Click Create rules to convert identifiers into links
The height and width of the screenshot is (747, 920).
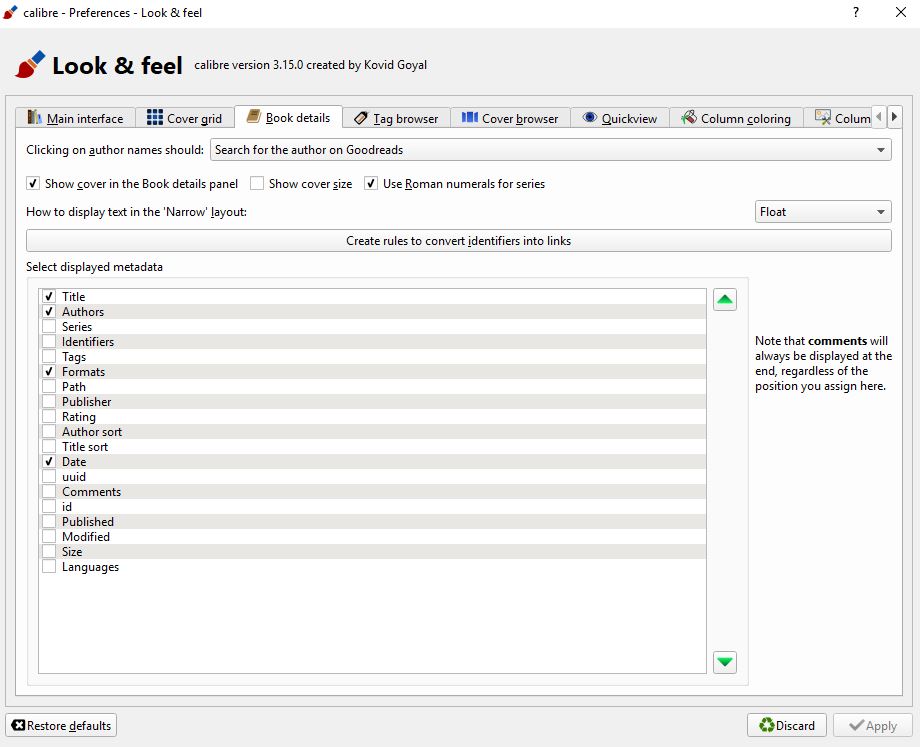click(x=458, y=241)
